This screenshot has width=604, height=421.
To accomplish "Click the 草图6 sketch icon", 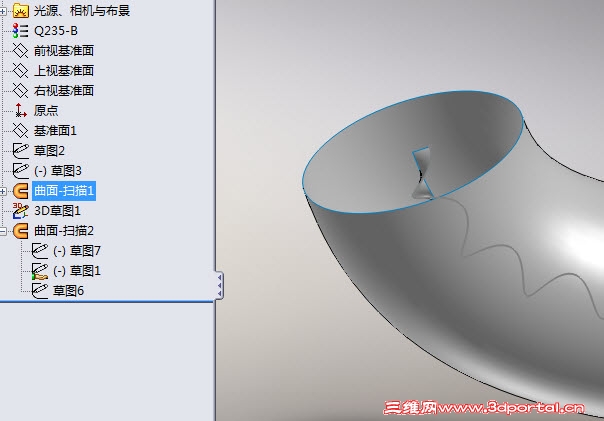I will [x=39, y=291].
